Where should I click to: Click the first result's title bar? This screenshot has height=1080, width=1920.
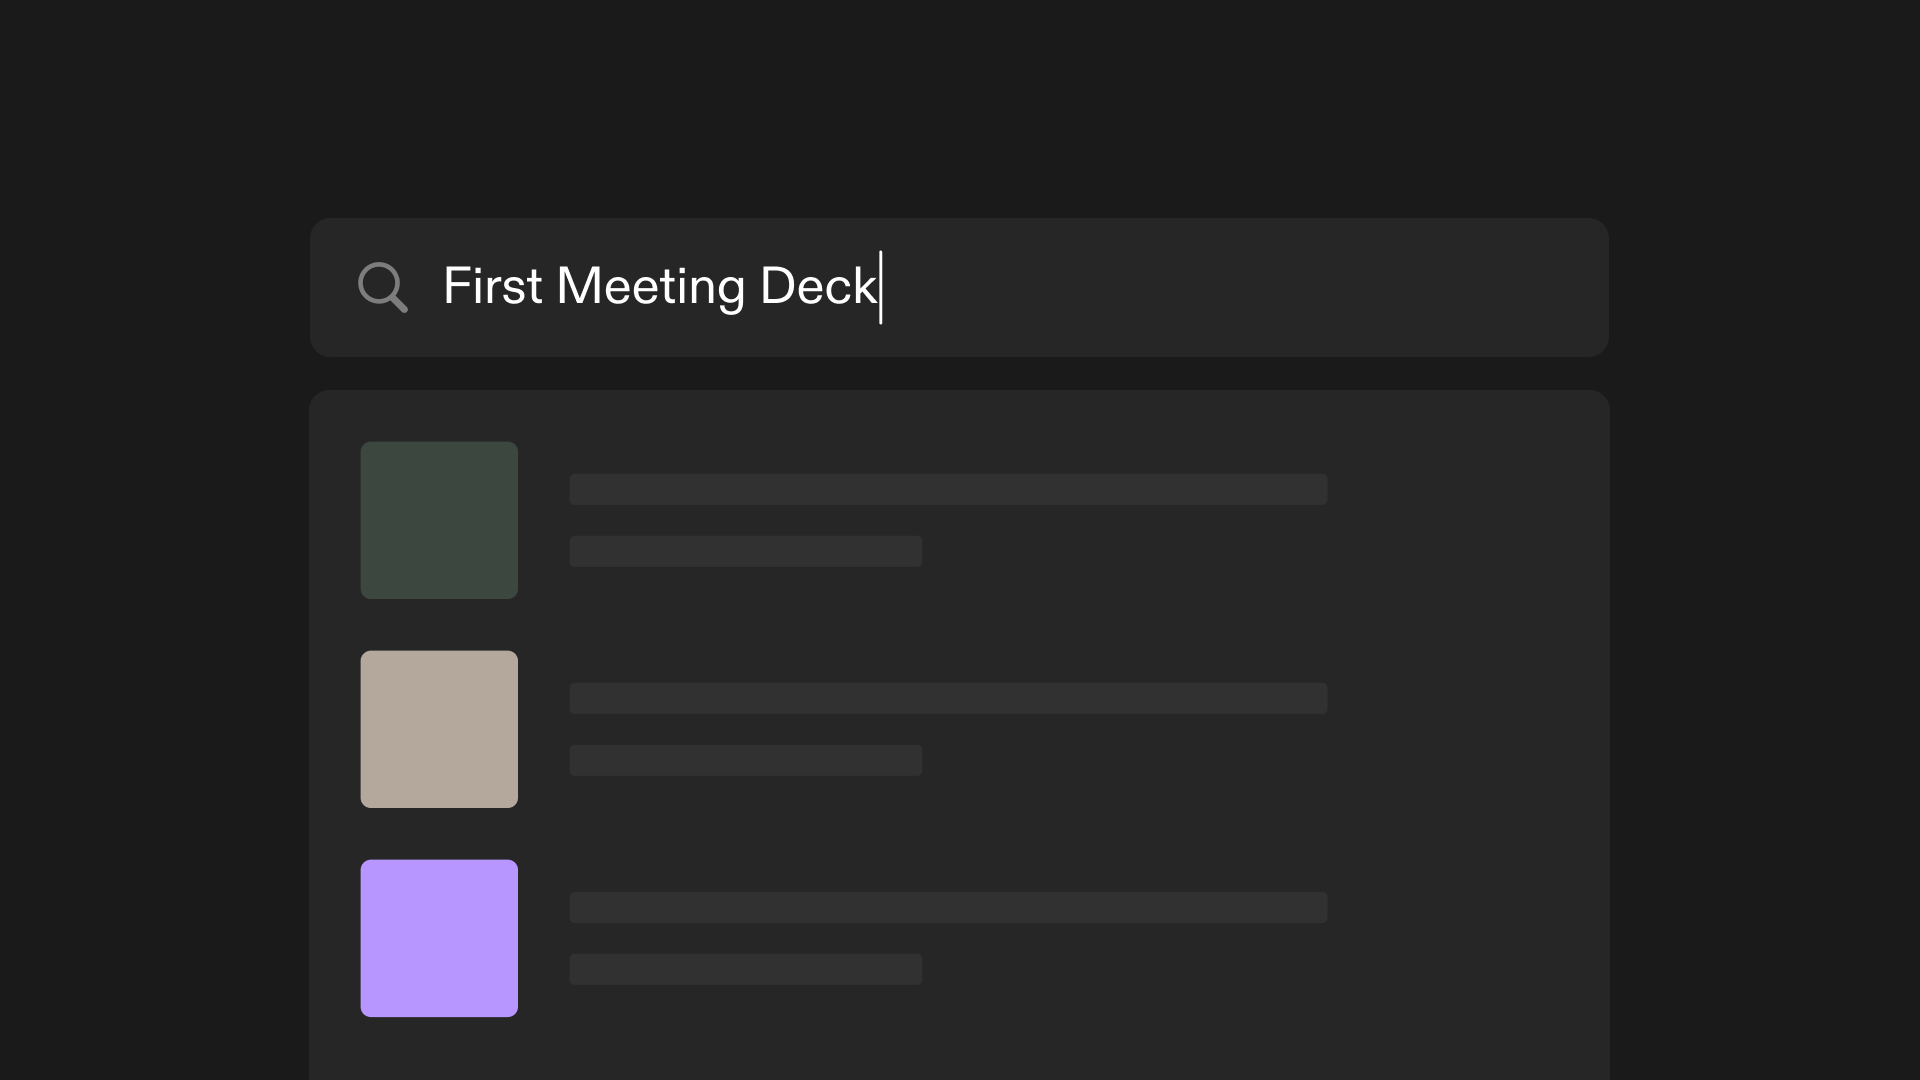[947, 489]
